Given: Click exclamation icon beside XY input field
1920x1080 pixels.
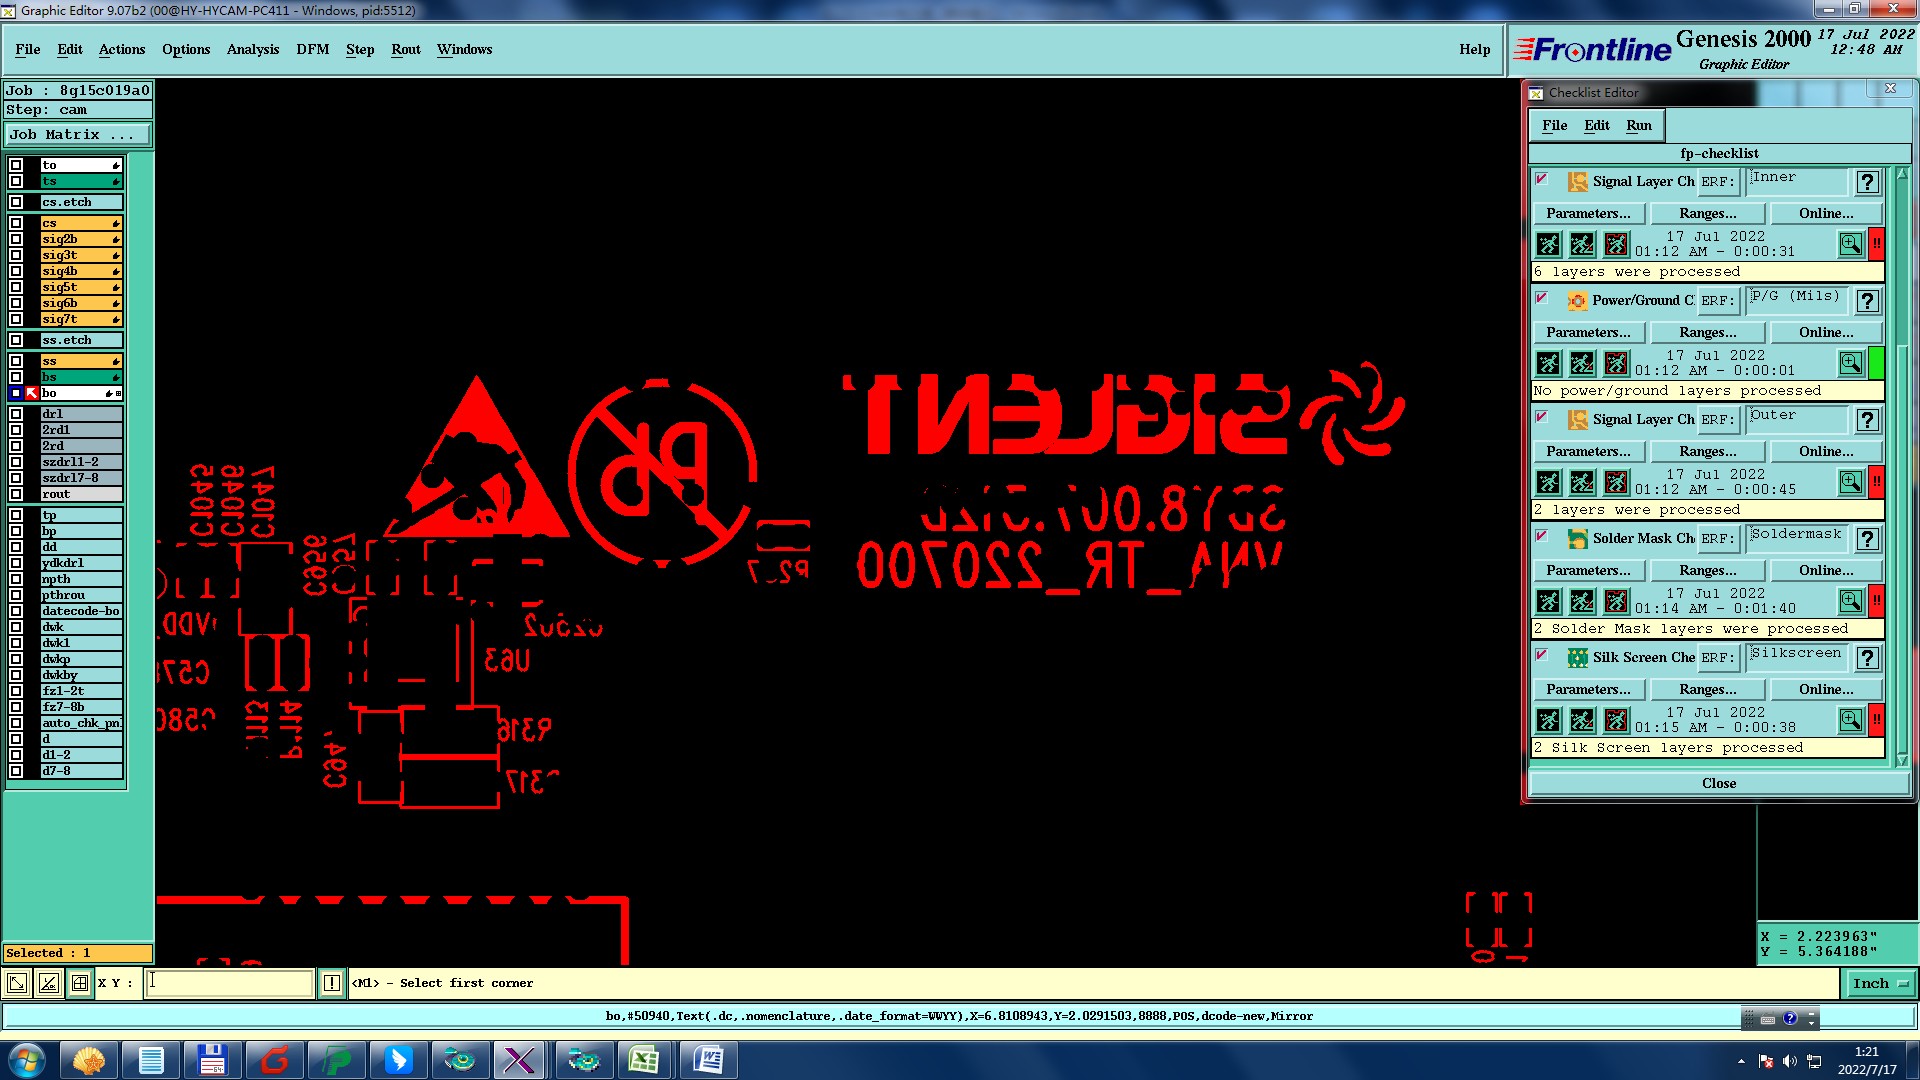Looking at the screenshot, I should click(x=332, y=983).
